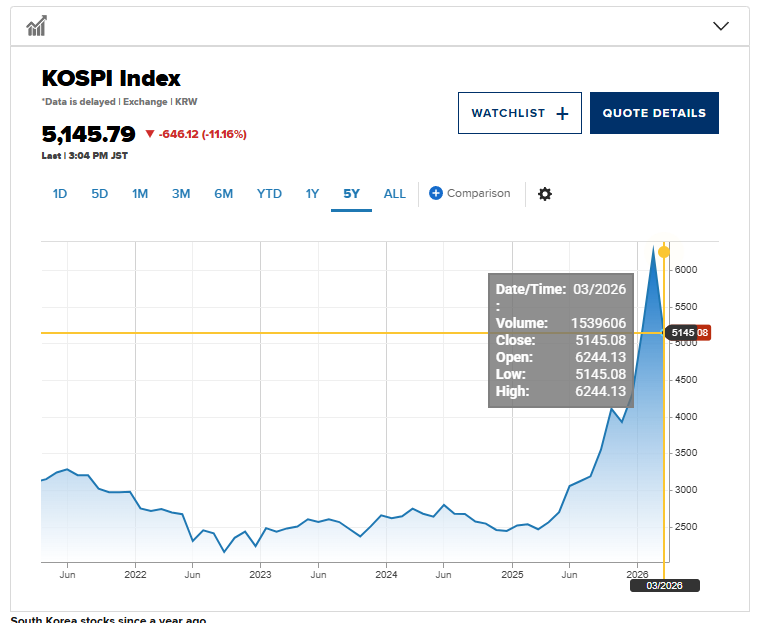Click the Volume 1539606 tooltip value
Image resolution: width=761 pixels, height=623 pixels.
598,323
